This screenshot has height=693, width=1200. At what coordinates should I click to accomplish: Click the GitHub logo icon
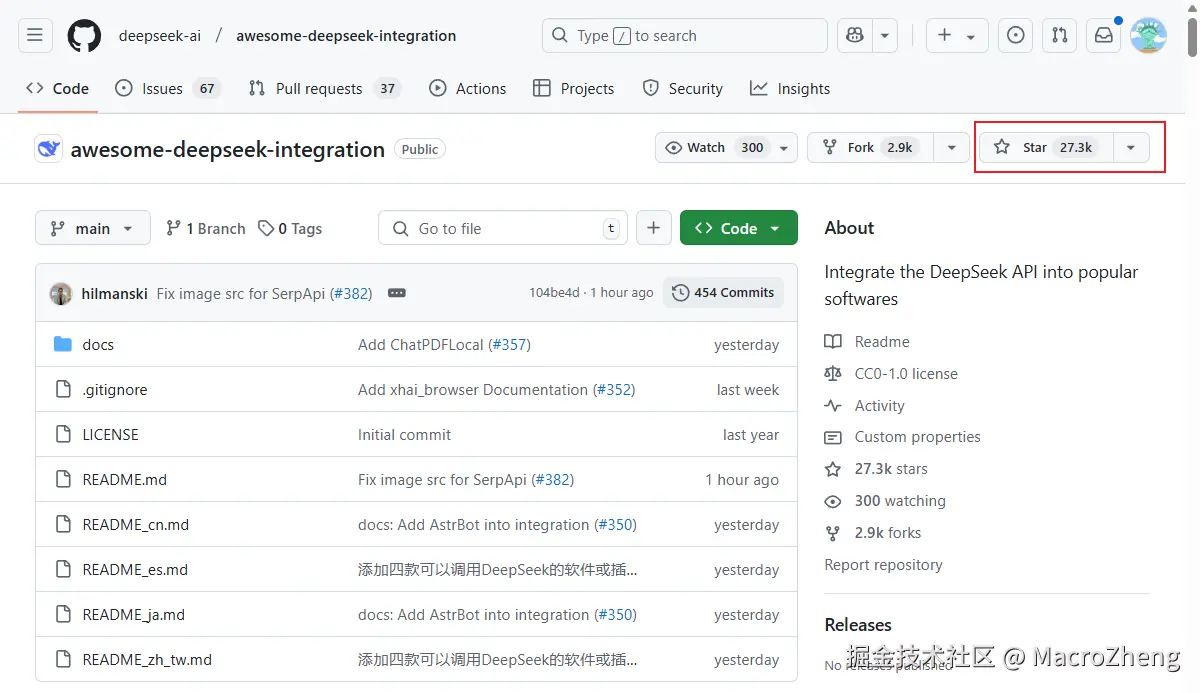point(84,36)
